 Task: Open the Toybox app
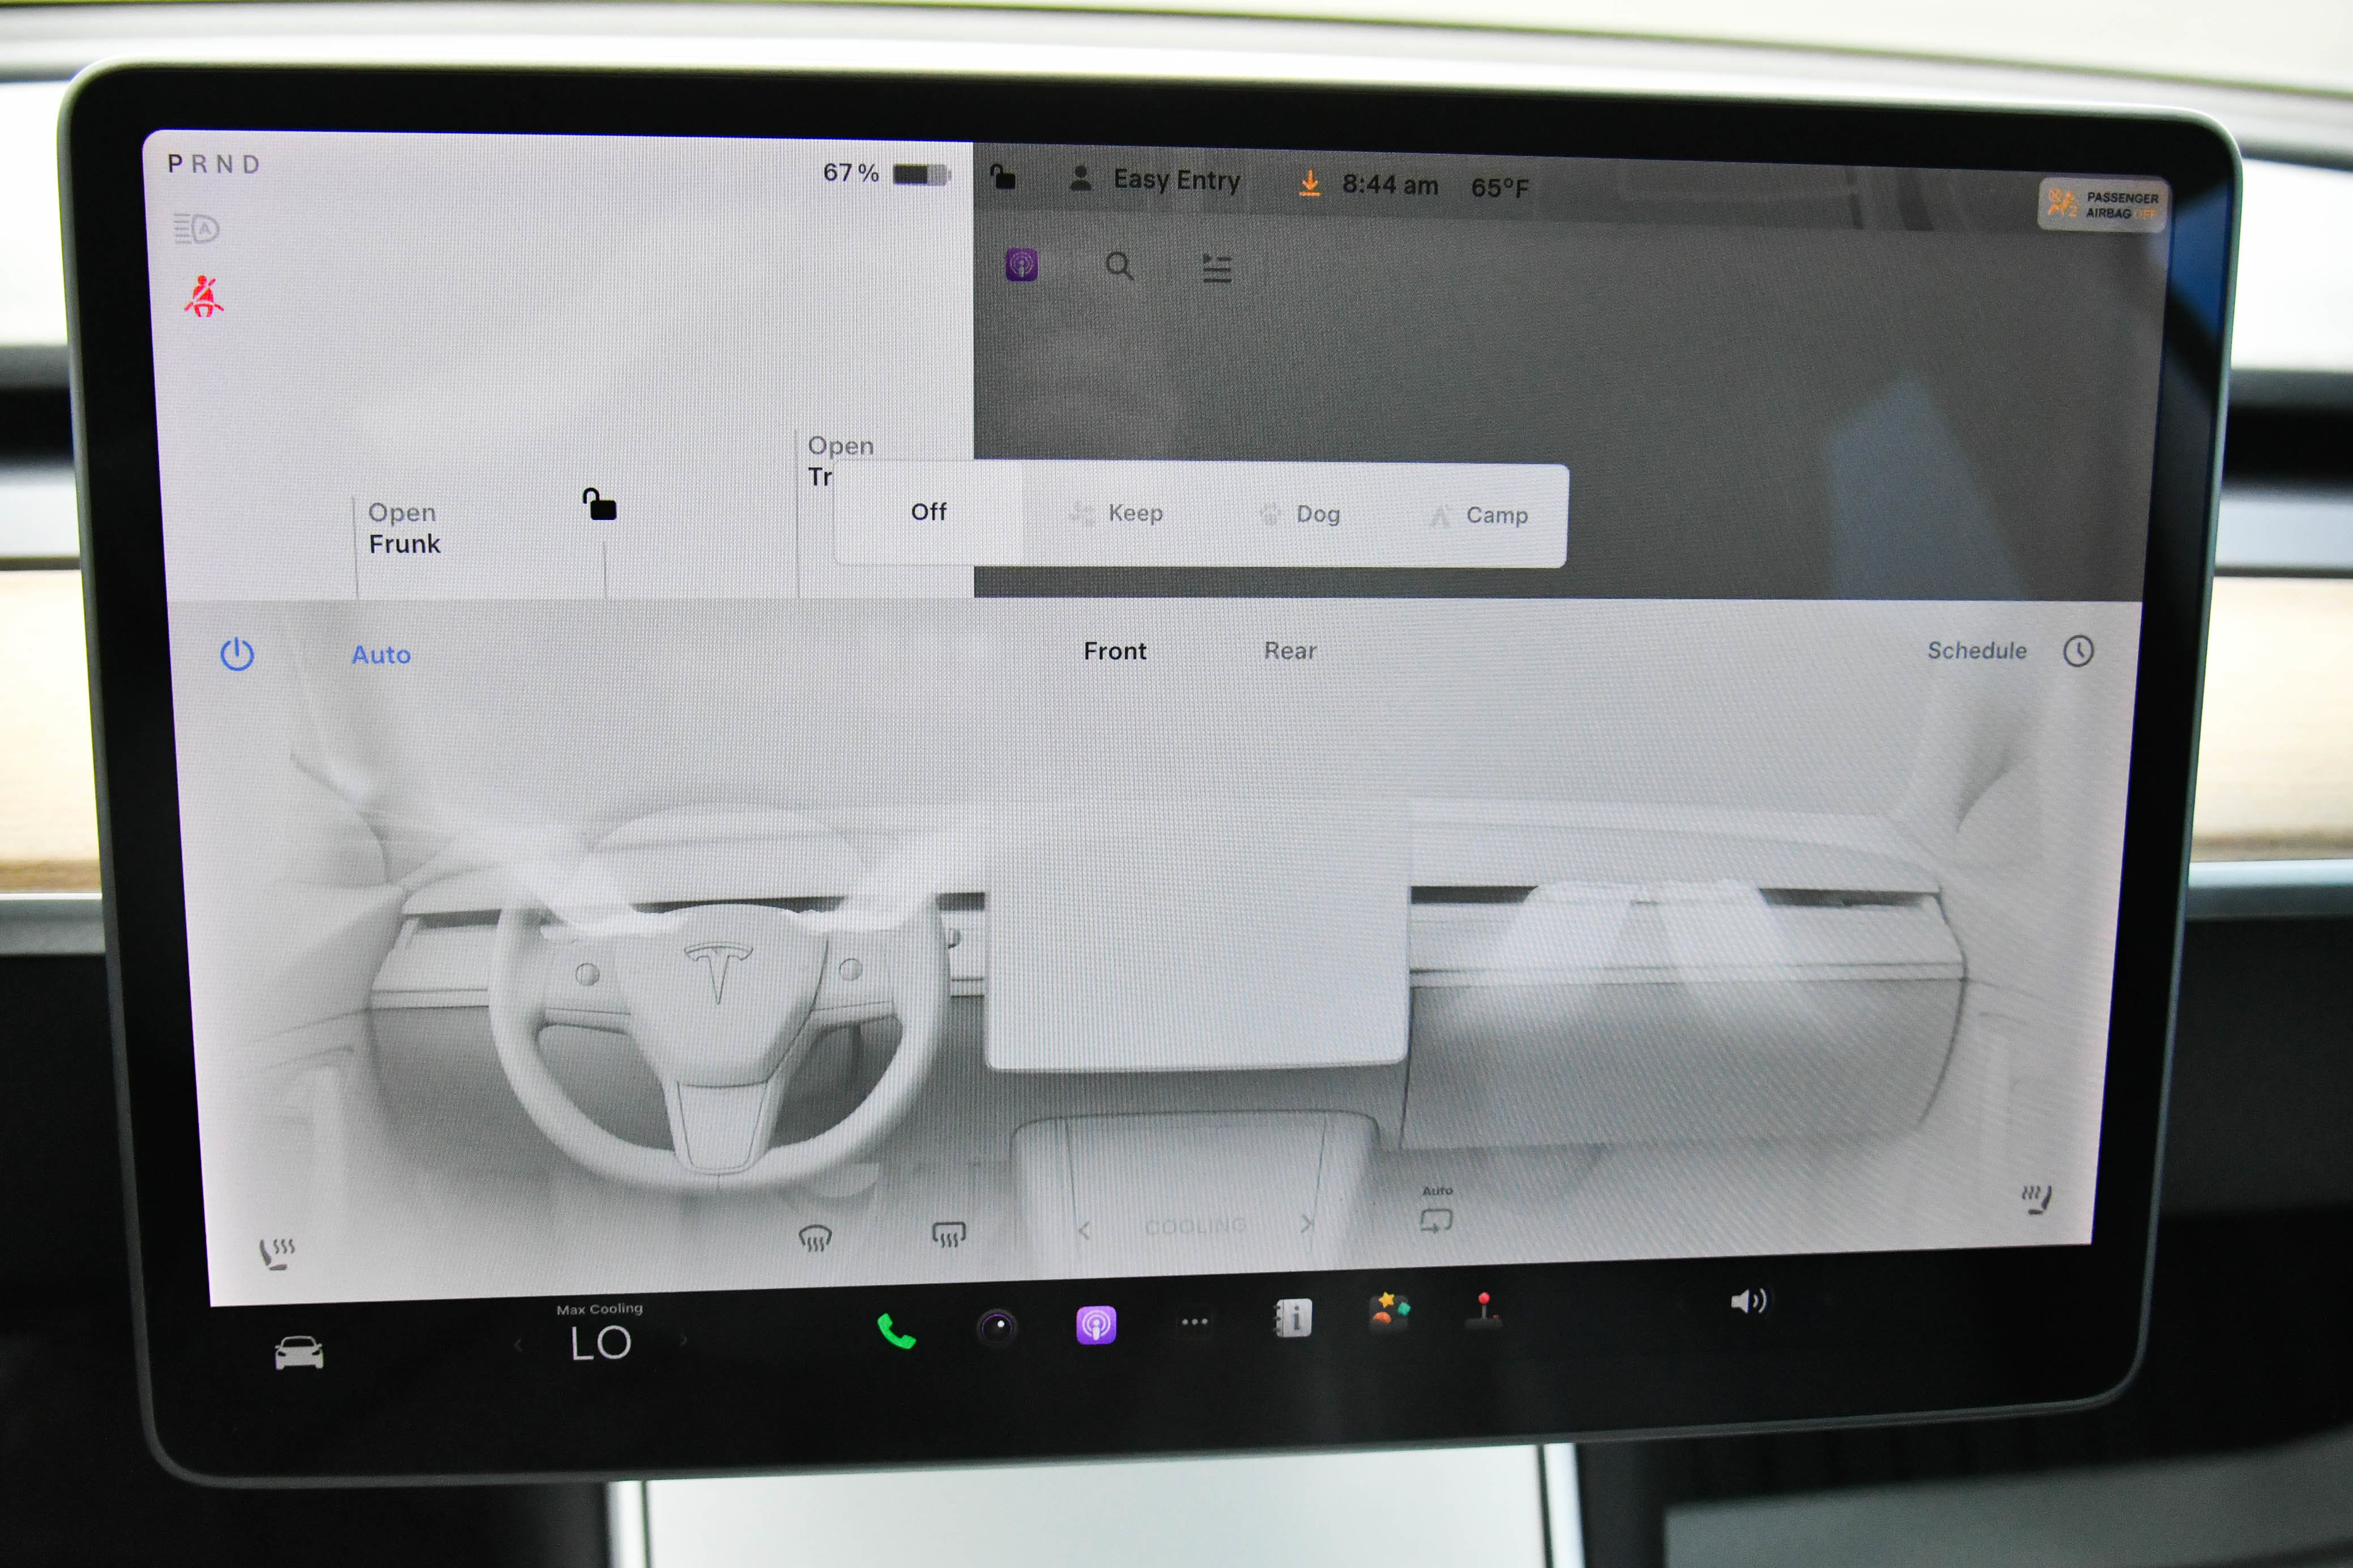pos(1389,1311)
